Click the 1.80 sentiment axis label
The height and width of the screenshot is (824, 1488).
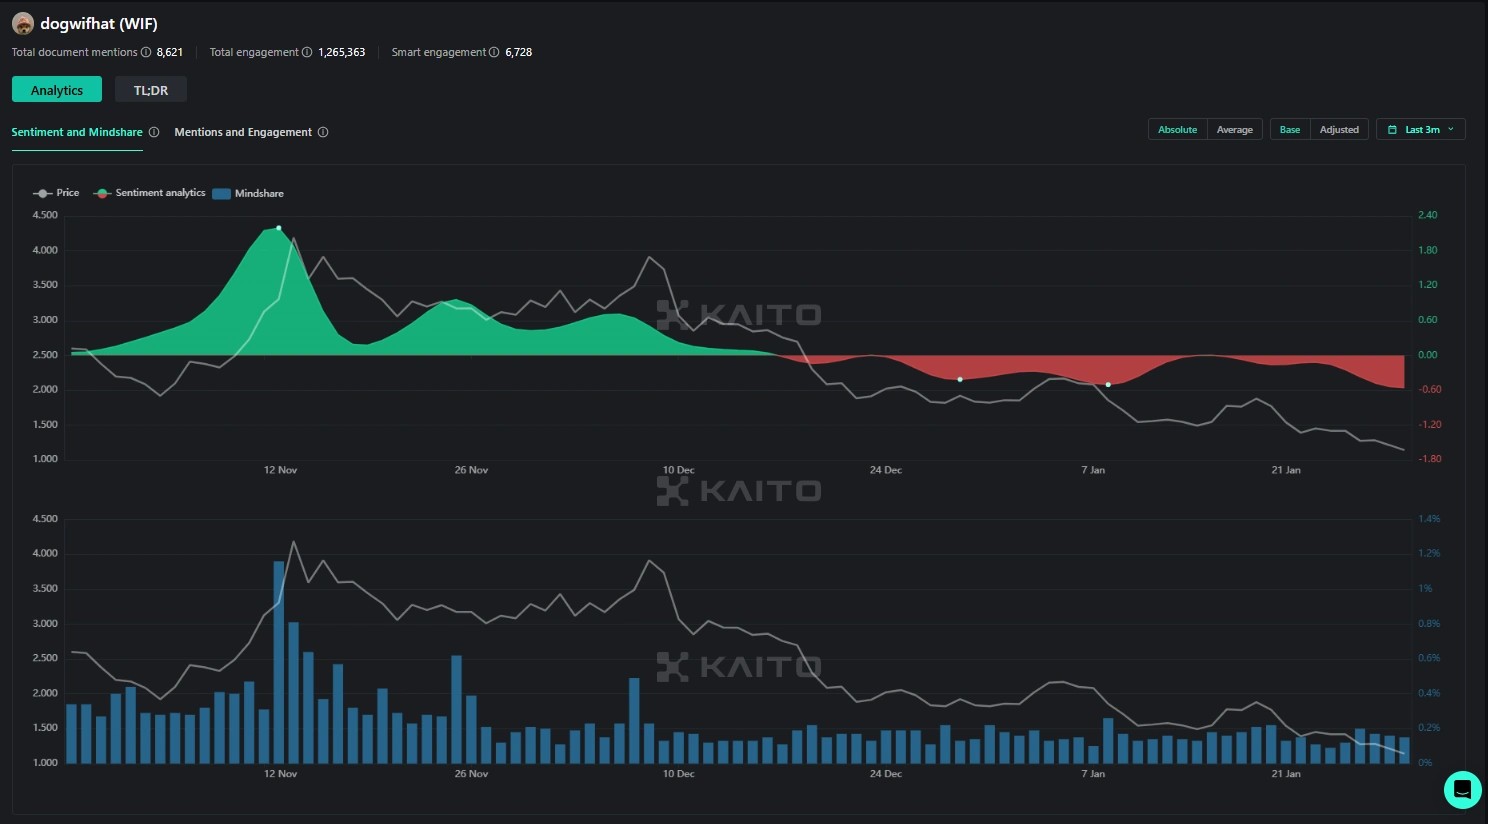click(x=1428, y=250)
